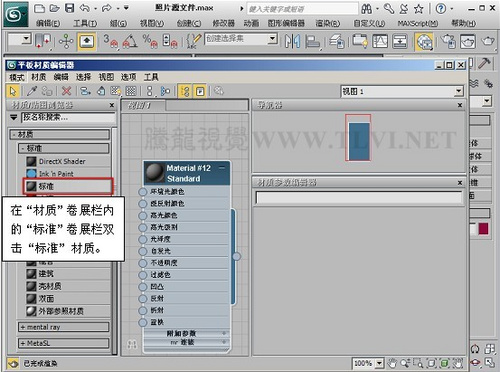500x372 pixels.
Task: Assign material to selection icon
Action: (x=47, y=91)
